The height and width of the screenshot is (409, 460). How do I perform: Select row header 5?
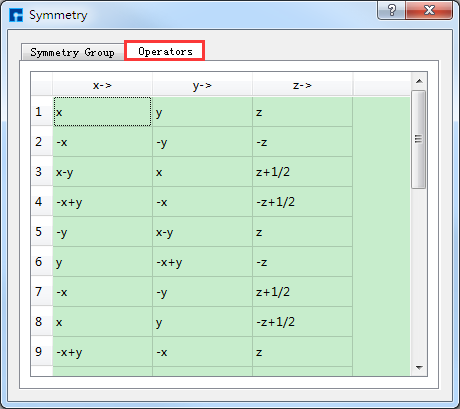(x=42, y=231)
